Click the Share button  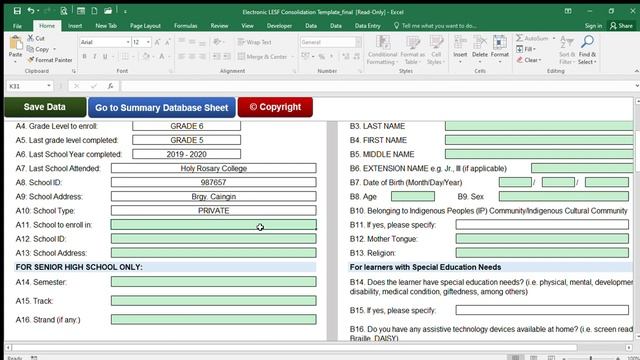(621, 26)
